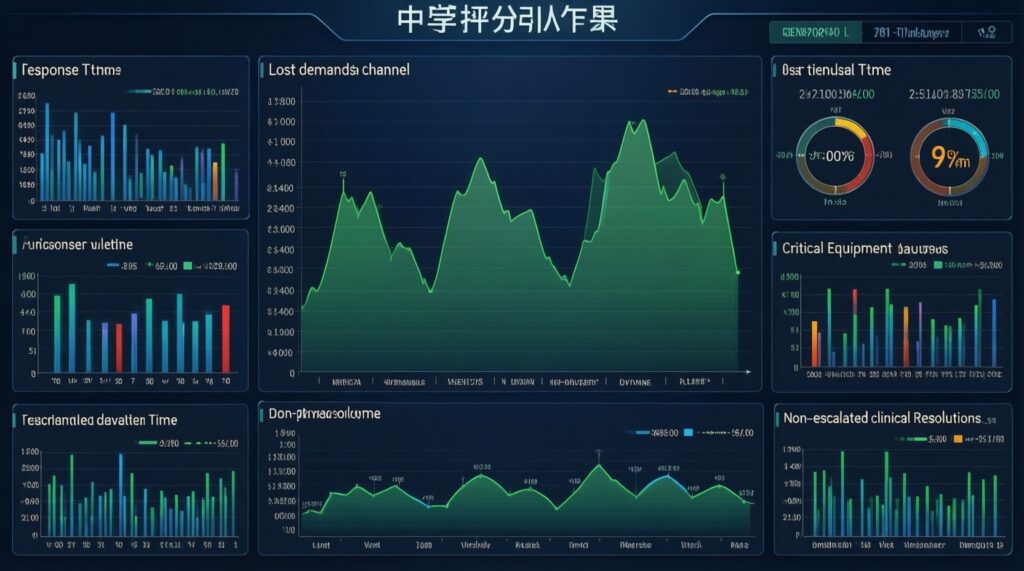The image size is (1024, 571).
Task: Click the right donut gauge showing 9%
Action: (950, 156)
